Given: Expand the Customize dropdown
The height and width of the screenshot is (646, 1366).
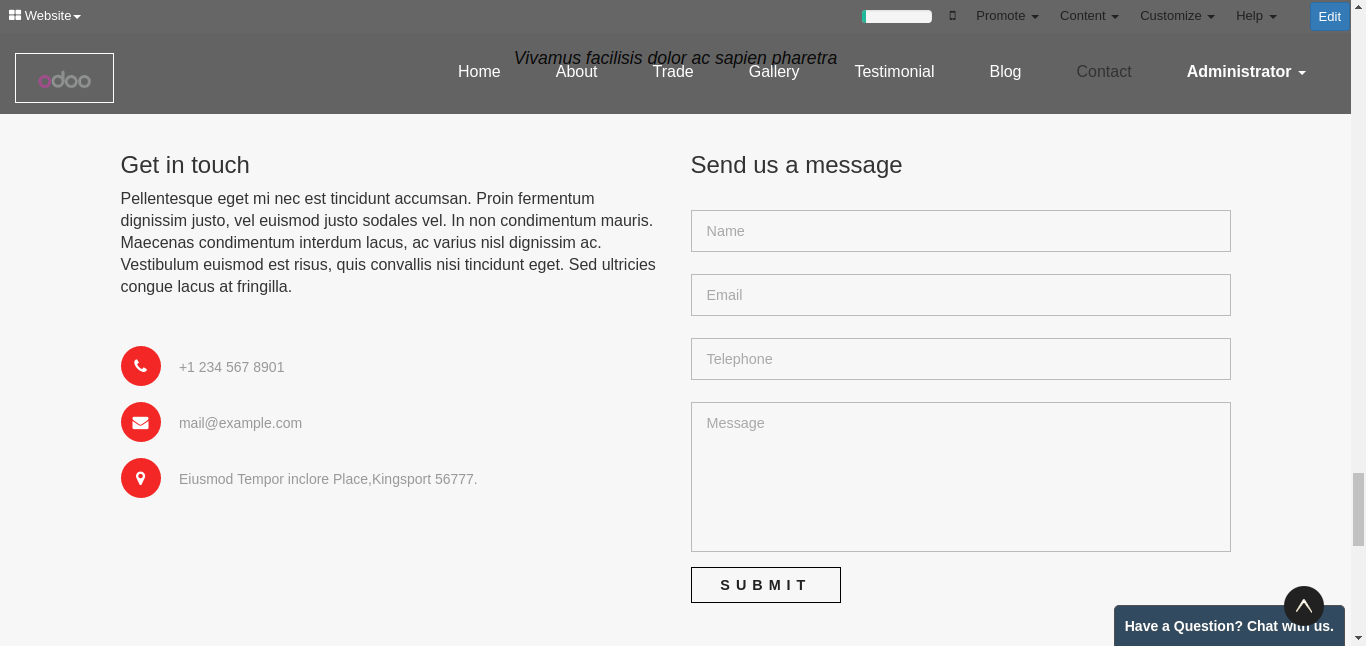Looking at the screenshot, I should pyautogui.click(x=1177, y=16).
